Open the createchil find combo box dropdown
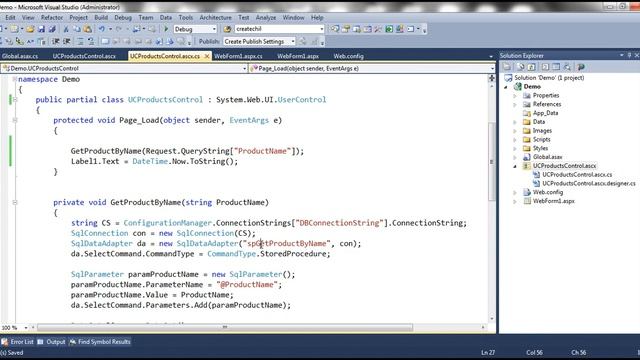Viewport: 640px width, 360px height. (321, 29)
